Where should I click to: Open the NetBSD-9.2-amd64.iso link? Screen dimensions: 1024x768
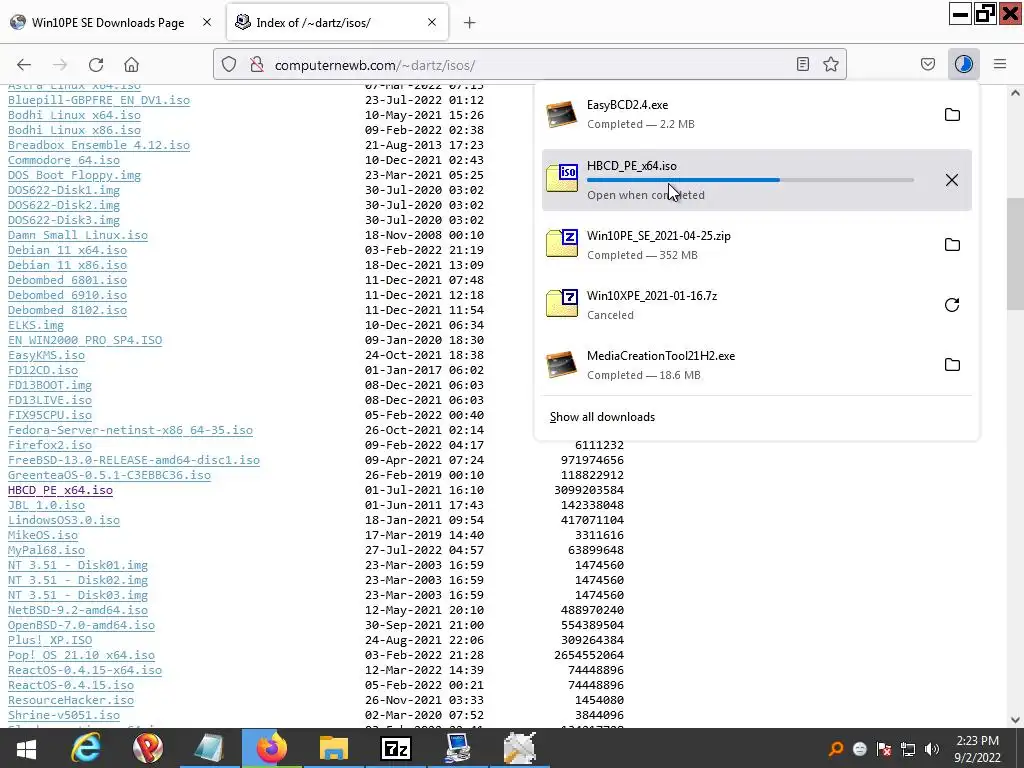point(78,611)
